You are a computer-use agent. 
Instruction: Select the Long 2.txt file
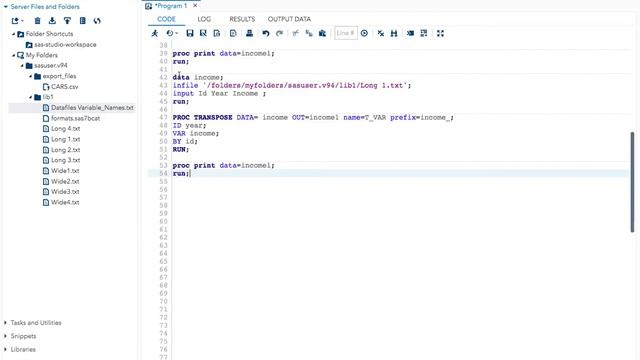click(61, 150)
